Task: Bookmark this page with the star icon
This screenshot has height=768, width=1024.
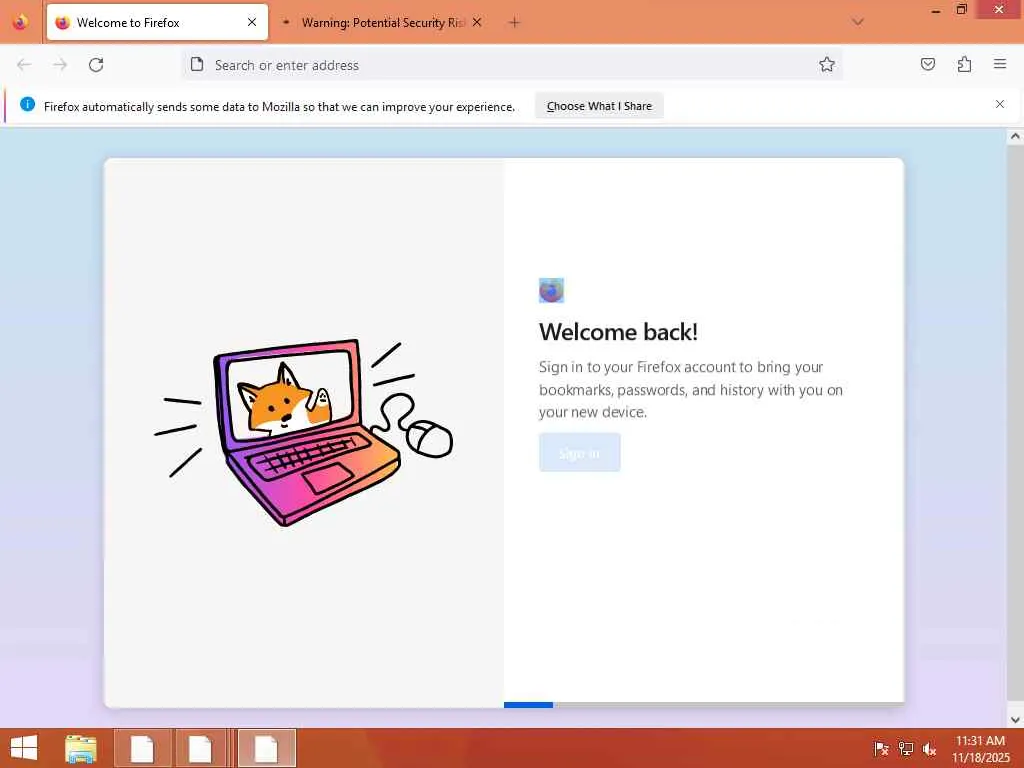Action: pos(827,65)
